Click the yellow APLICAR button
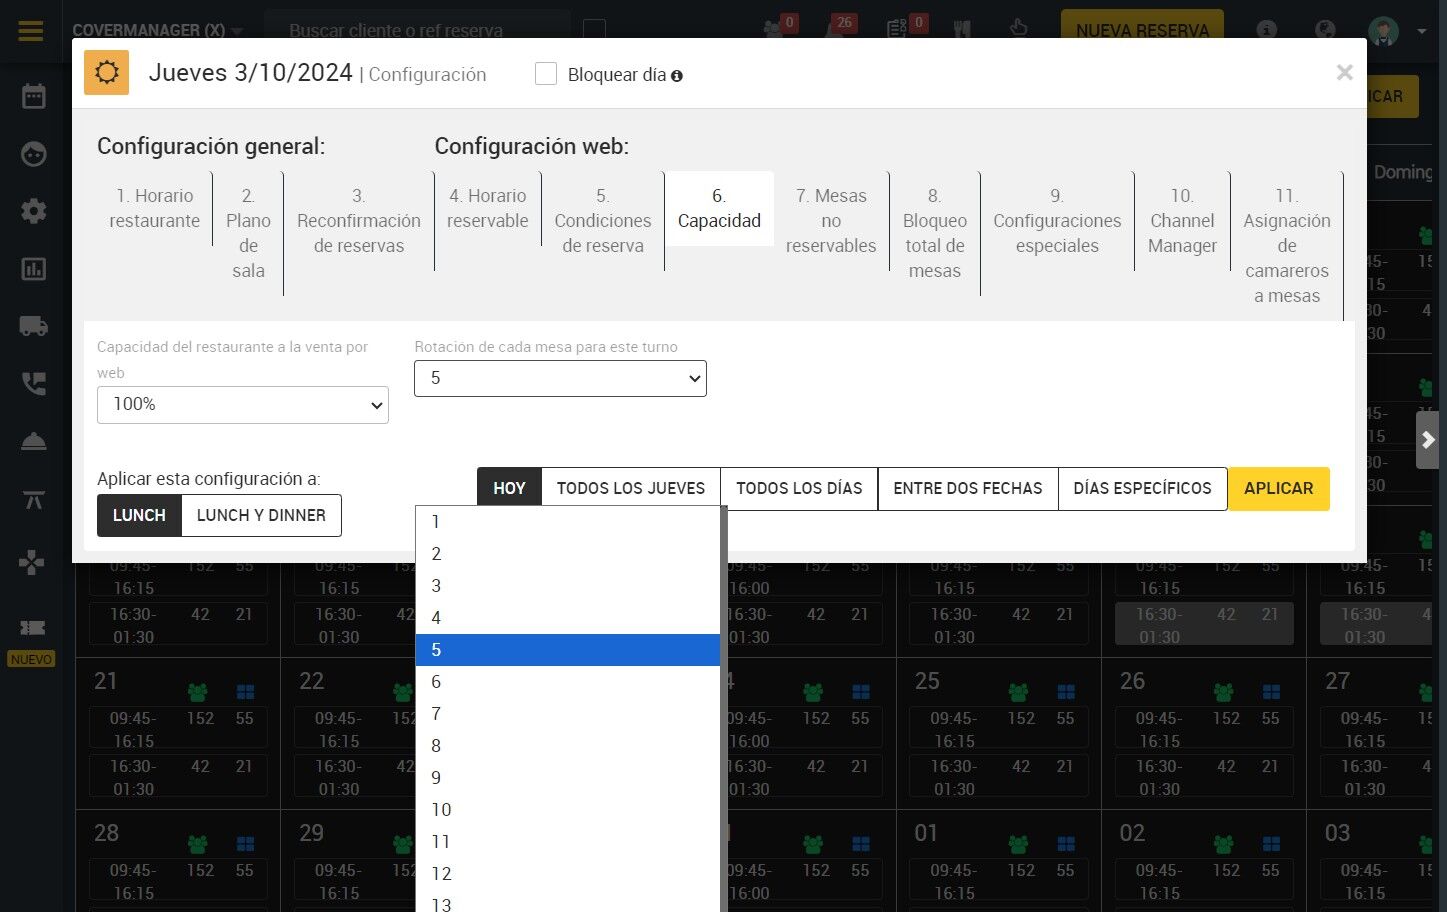 pos(1279,488)
